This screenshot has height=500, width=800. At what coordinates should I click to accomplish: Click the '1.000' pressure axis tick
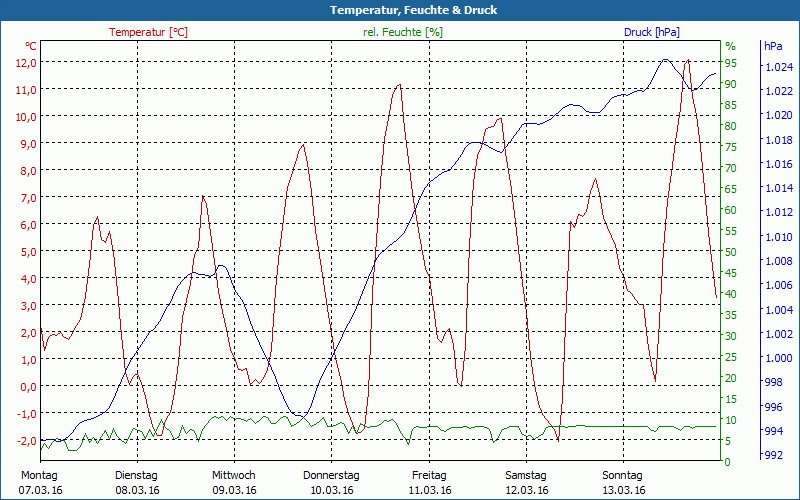coord(777,359)
